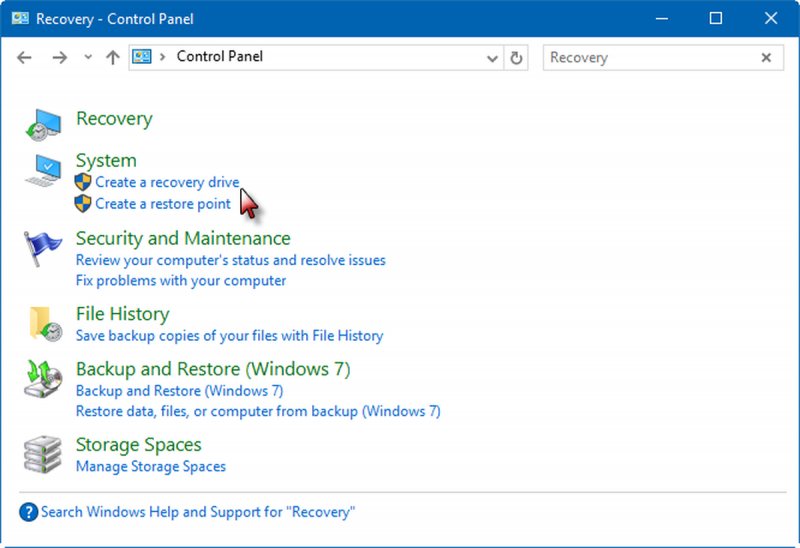Open the Storage Spaces heading
800x548 pixels.
pyautogui.click(x=139, y=444)
